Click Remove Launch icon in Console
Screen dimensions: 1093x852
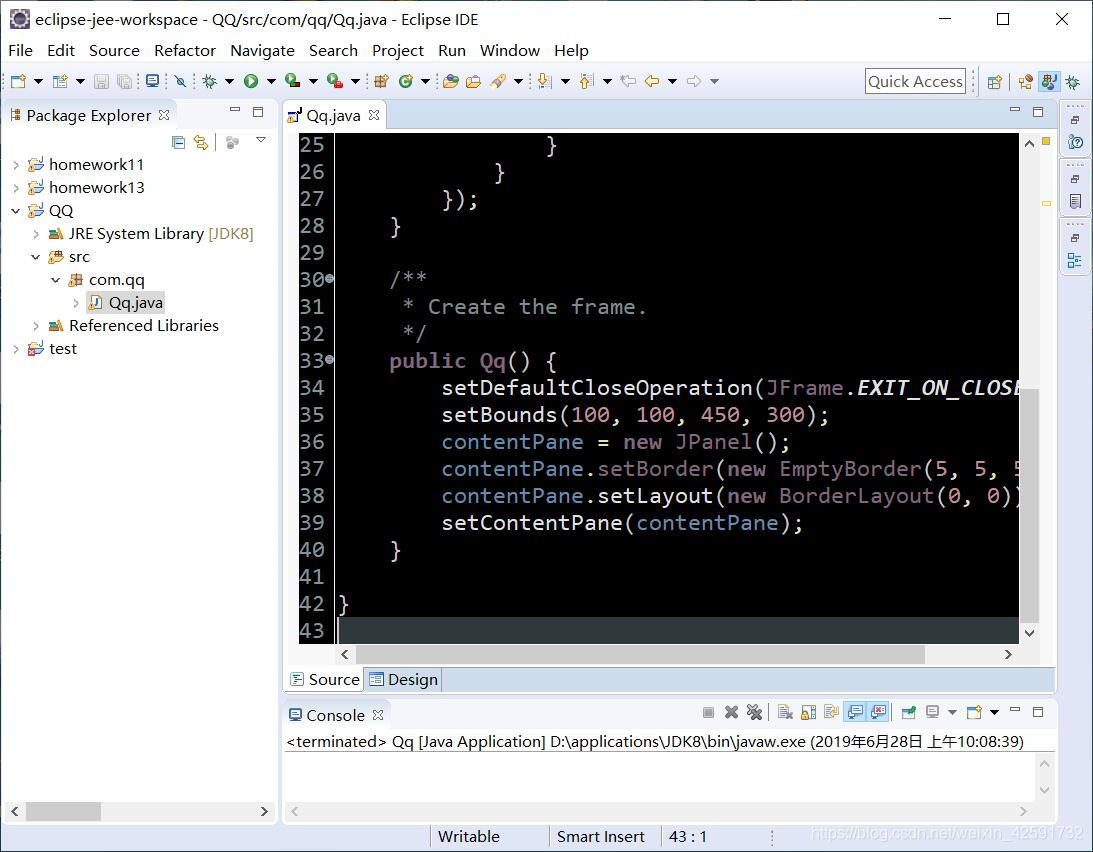point(731,713)
